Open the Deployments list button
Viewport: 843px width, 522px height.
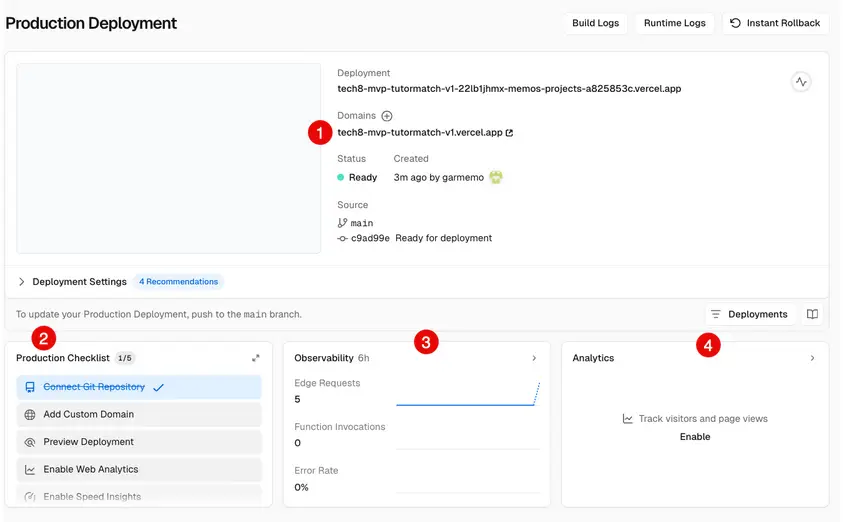(x=749, y=314)
